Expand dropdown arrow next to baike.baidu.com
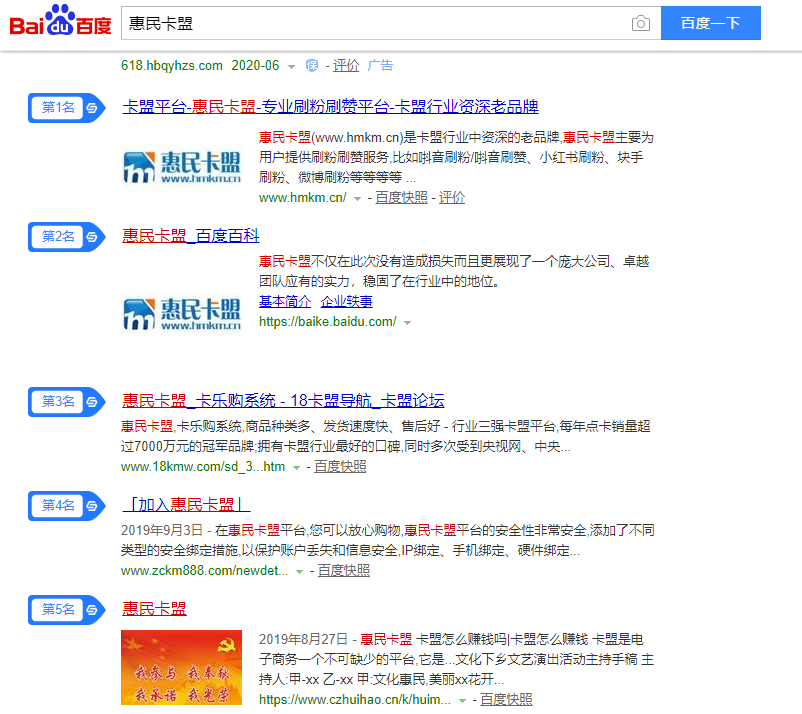802x714 pixels. point(408,323)
